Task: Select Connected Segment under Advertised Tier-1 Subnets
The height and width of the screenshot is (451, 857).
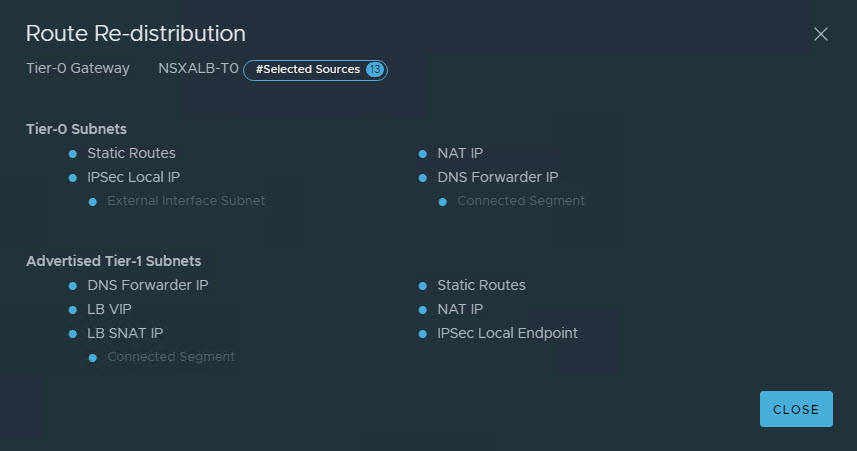Action: pyautogui.click(x=171, y=357)
